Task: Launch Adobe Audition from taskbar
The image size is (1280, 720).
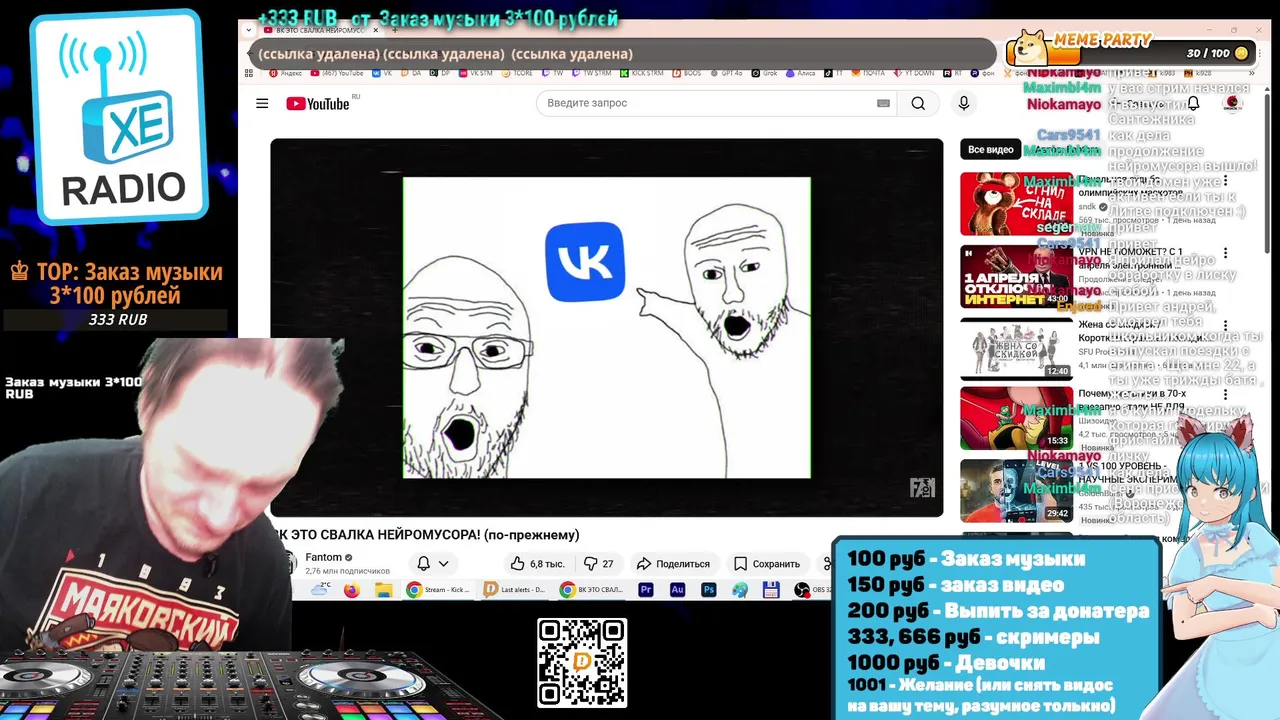Action: point(677,590)
